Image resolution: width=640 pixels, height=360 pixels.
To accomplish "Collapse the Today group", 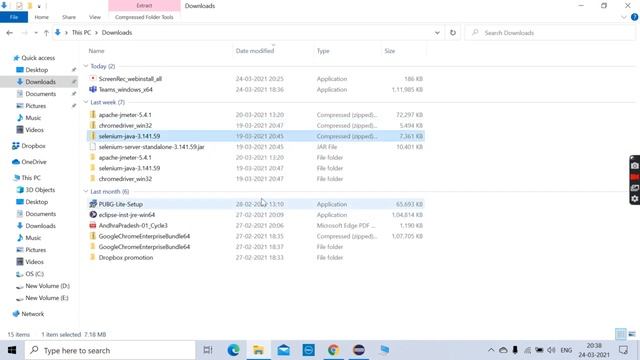I will point(86,66).
